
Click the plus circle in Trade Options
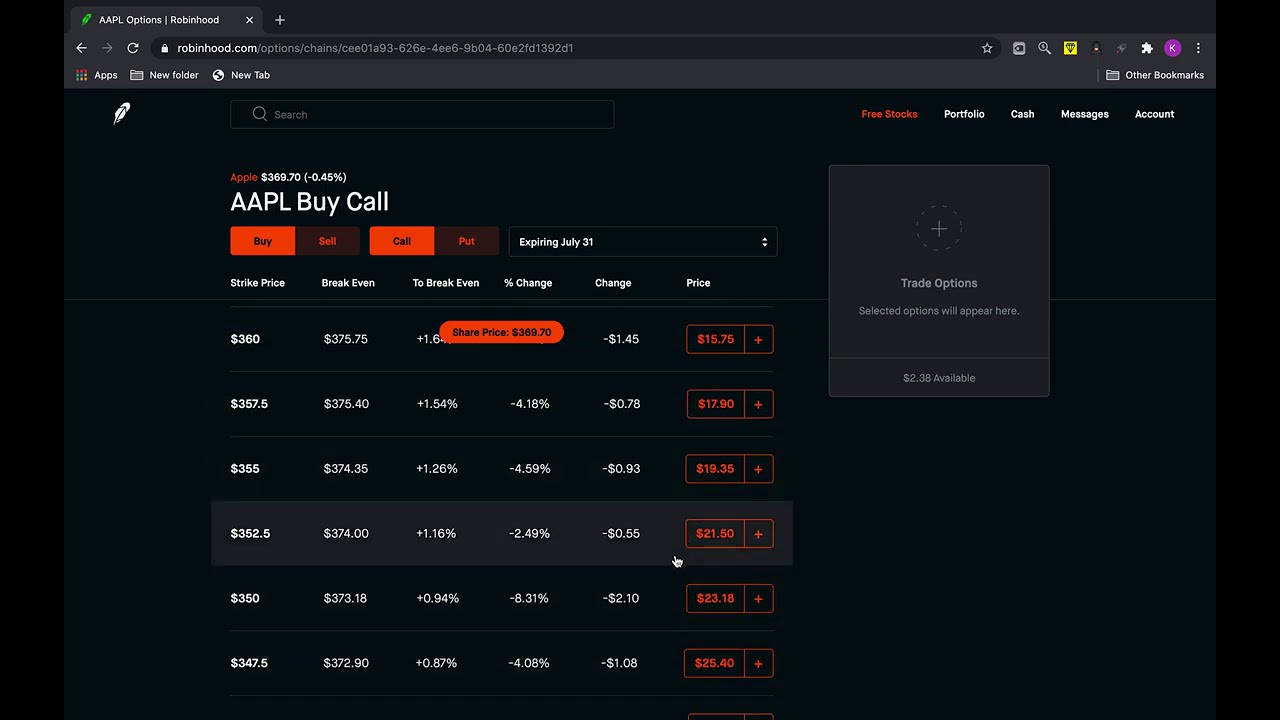coord(939,229)
